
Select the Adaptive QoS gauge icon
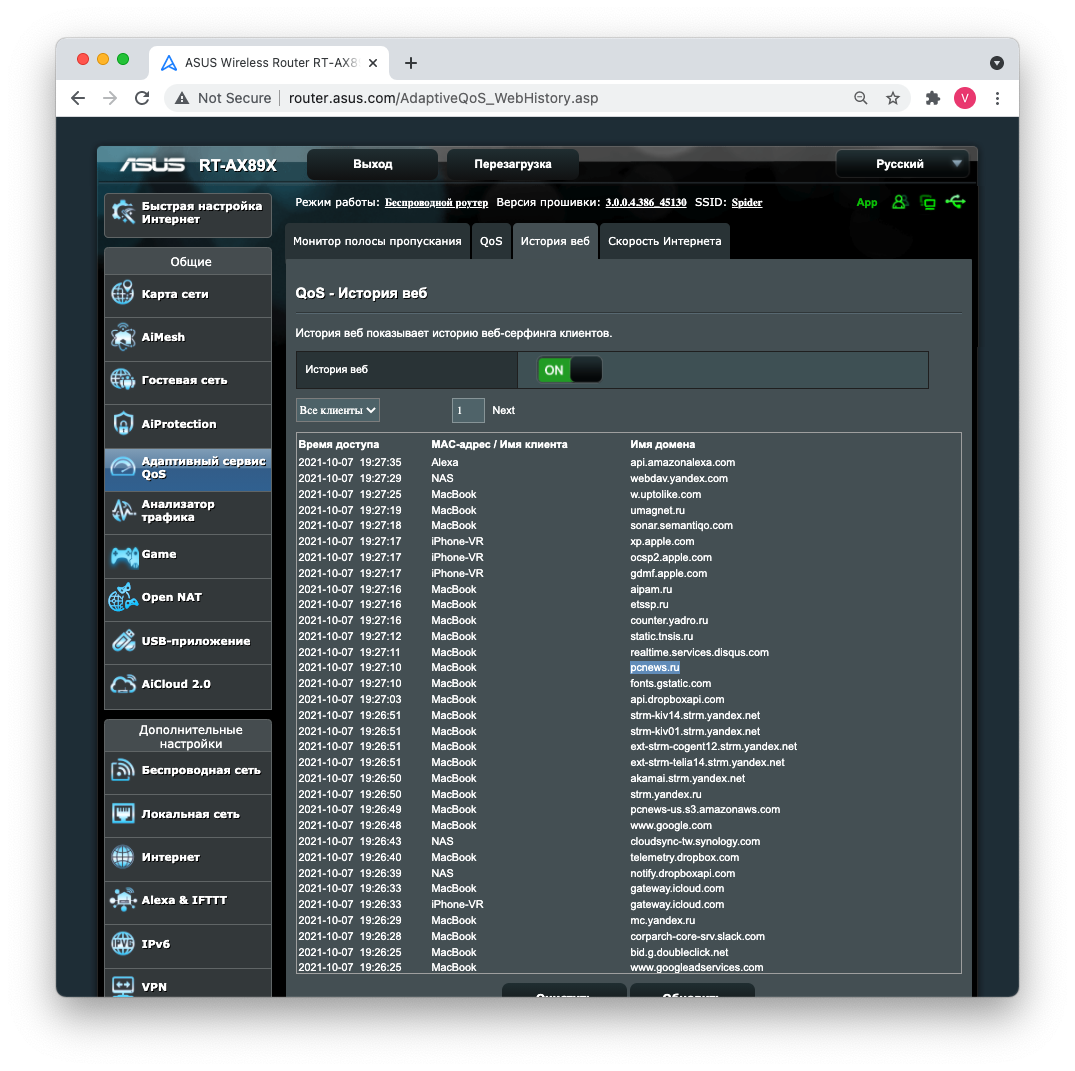123,468
